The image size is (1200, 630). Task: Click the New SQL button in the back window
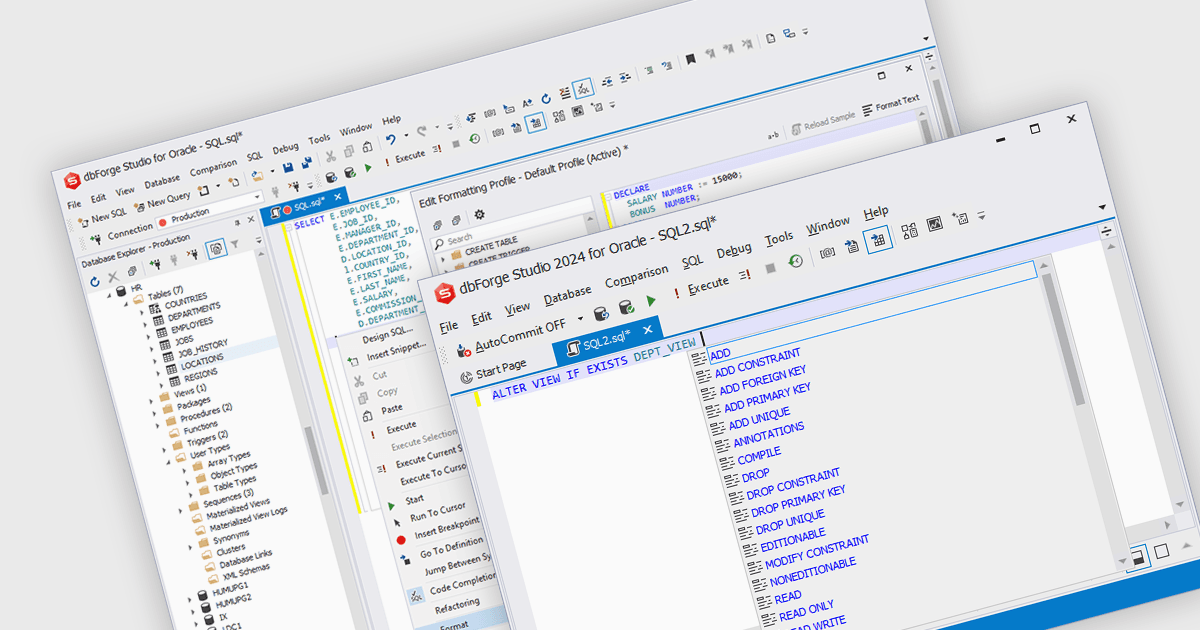click(102, 216)
